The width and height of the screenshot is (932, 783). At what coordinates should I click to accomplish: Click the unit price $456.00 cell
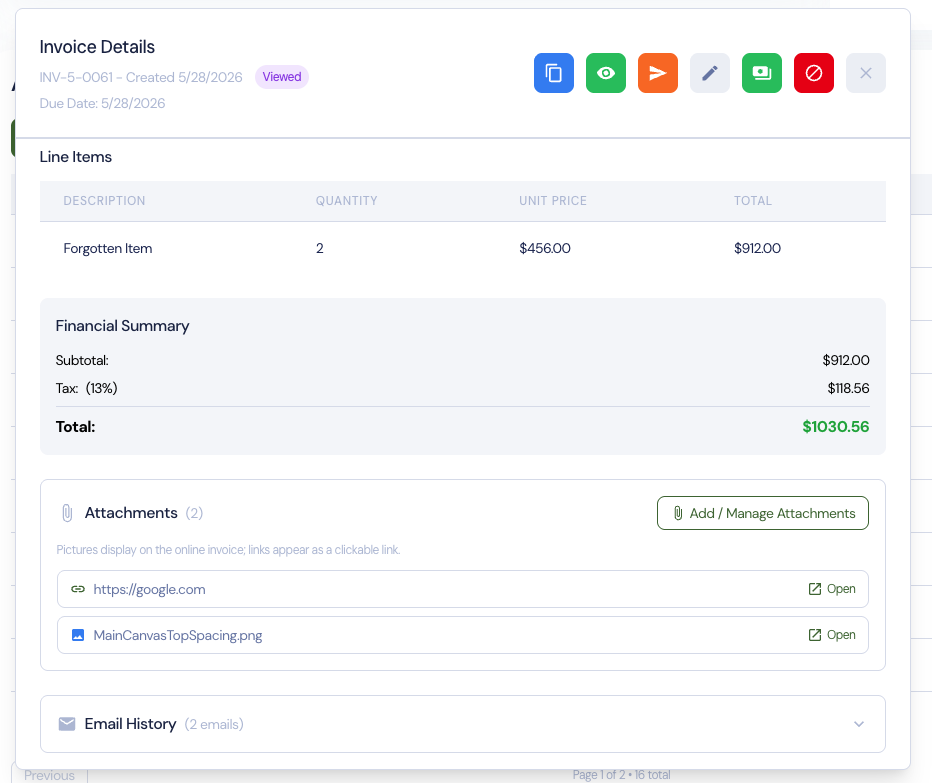[x=545, y=249]
